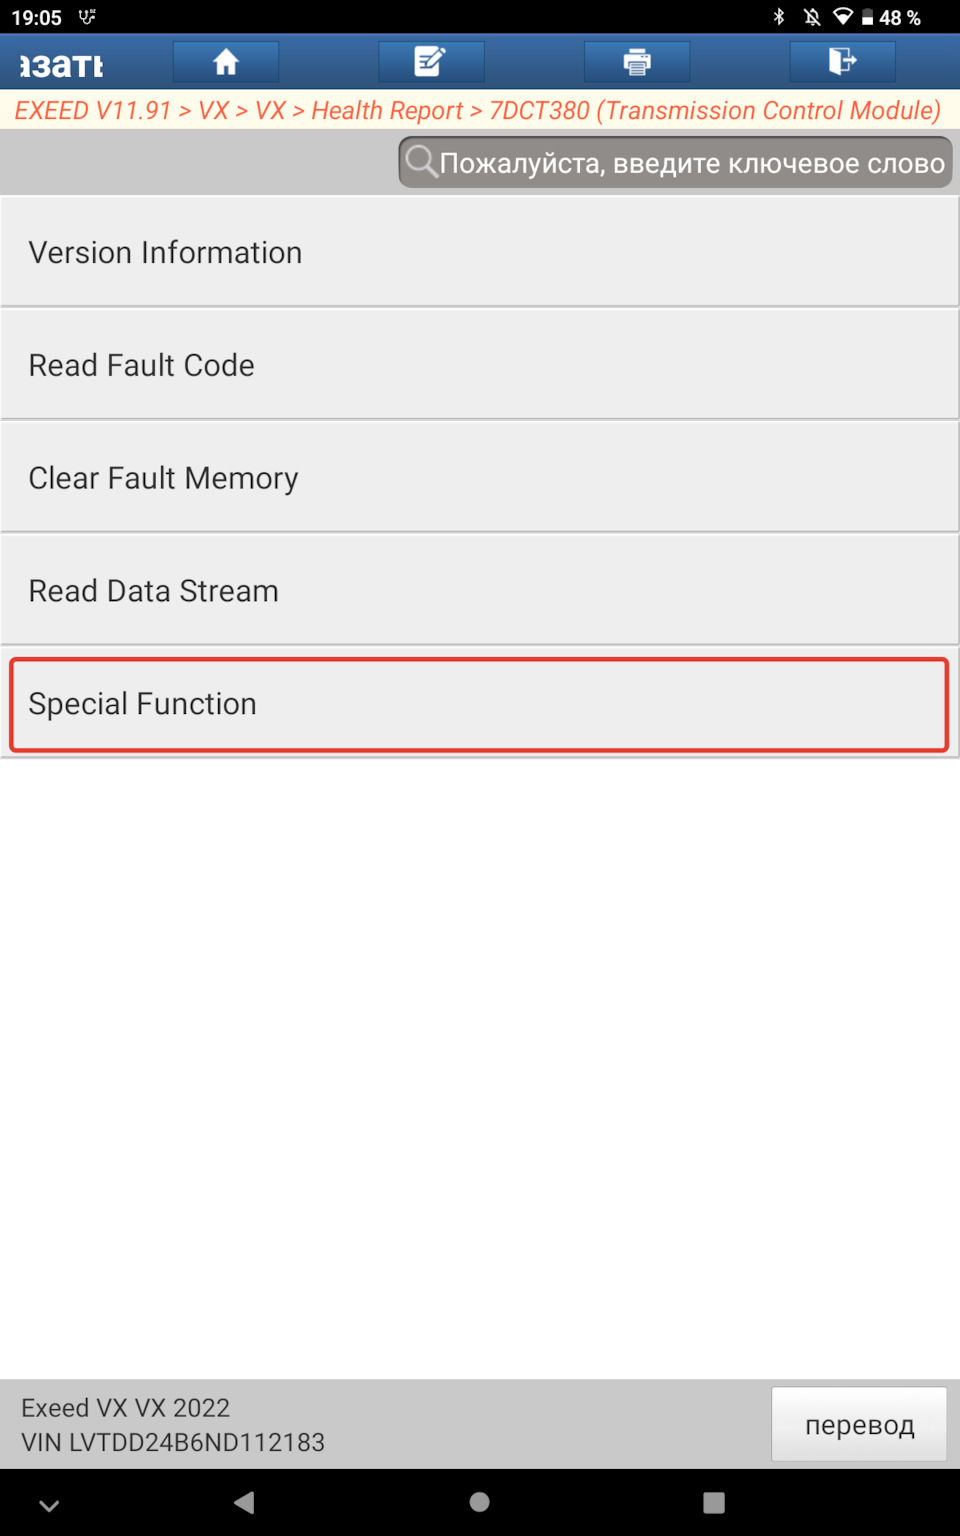
Task: Tap the Wi-Fi signal status icon
Action: [843, 17]
